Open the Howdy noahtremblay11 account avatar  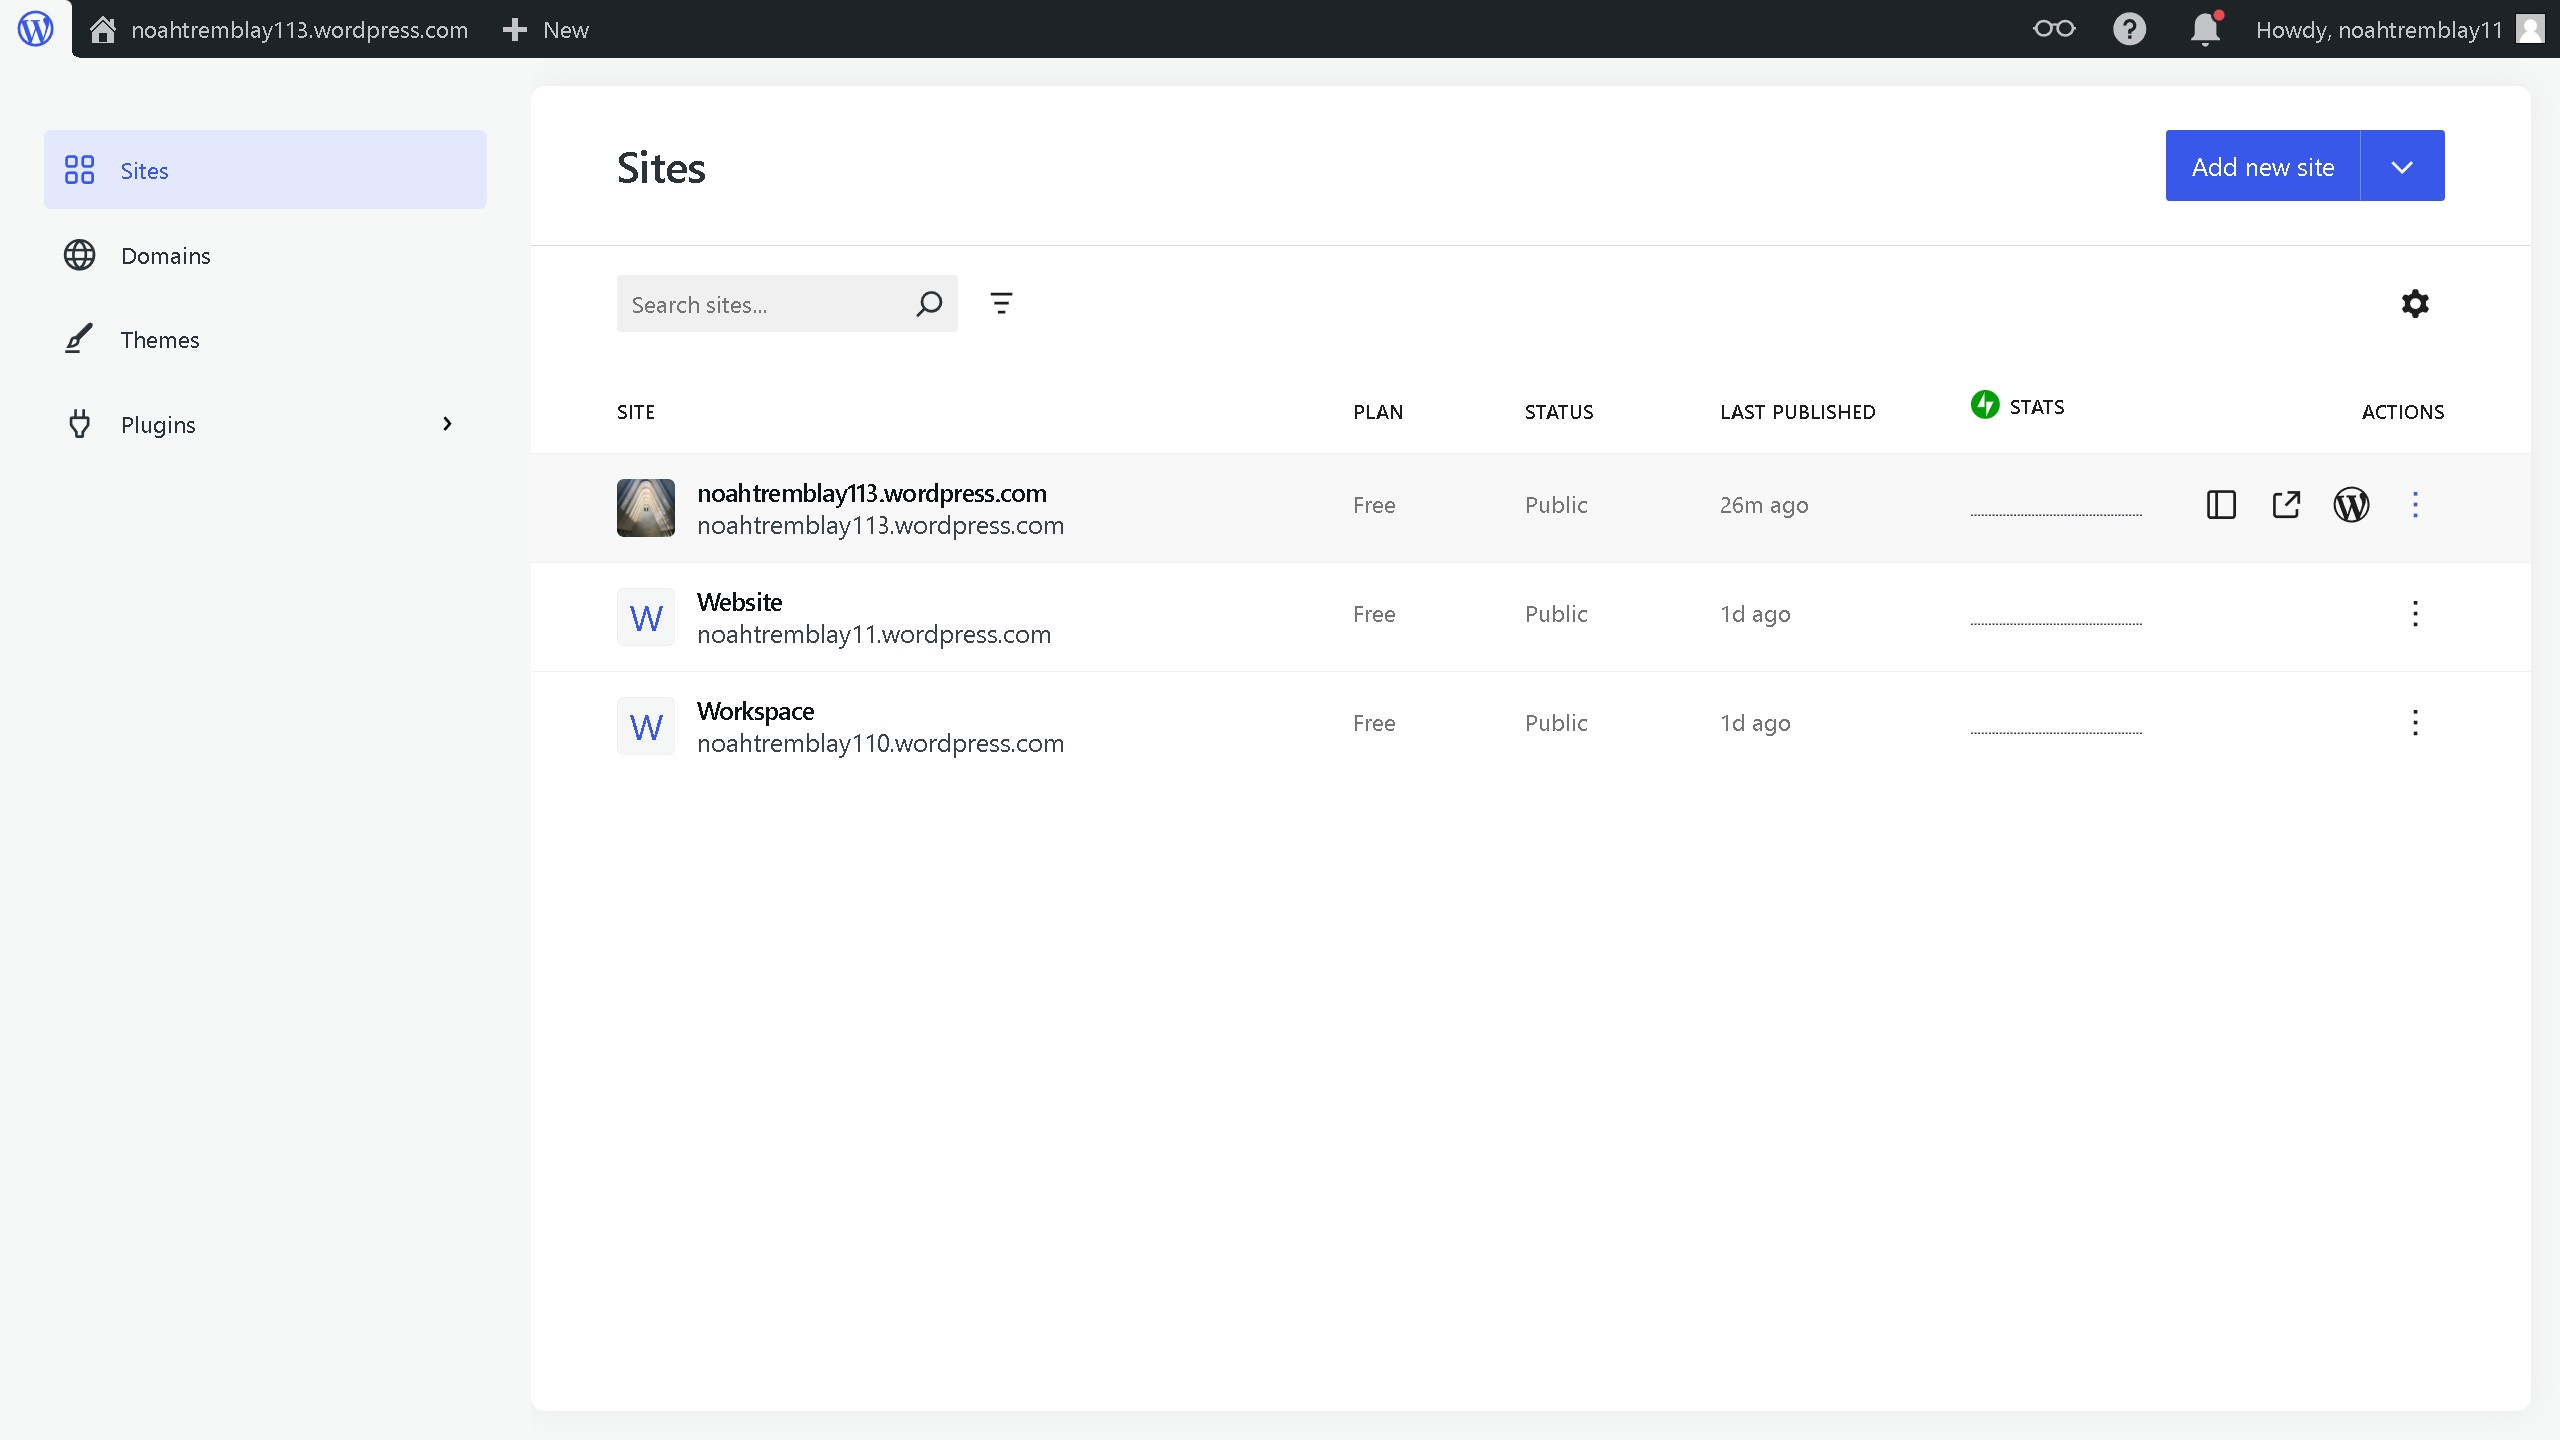[2530, 29]
